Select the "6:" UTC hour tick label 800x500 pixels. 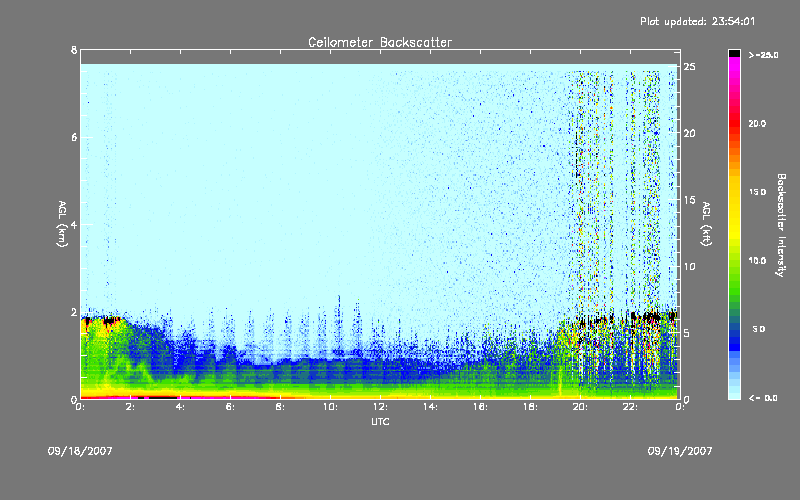(x=231, y=407)
